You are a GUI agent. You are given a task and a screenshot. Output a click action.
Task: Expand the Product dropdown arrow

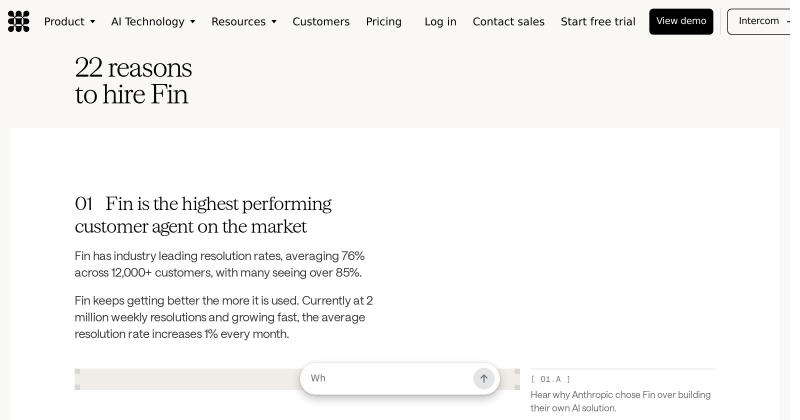pos(92,22)
